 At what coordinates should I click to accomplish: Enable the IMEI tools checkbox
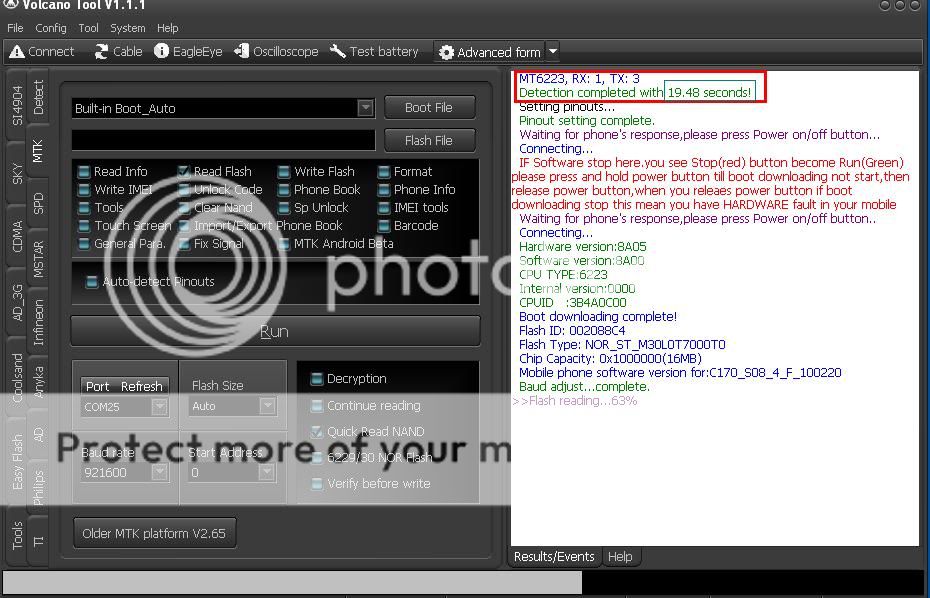coord(384,208)
